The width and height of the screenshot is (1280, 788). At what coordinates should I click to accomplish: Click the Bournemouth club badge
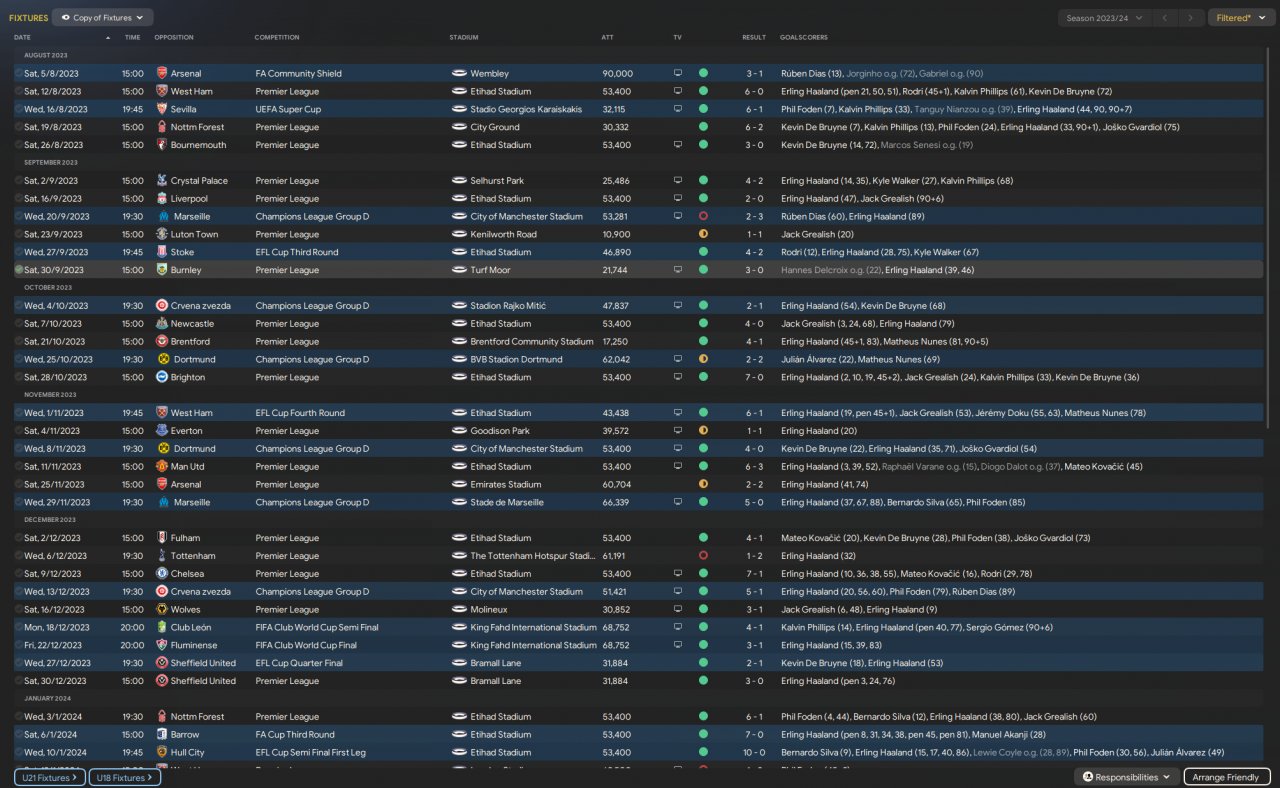point(163,145)
